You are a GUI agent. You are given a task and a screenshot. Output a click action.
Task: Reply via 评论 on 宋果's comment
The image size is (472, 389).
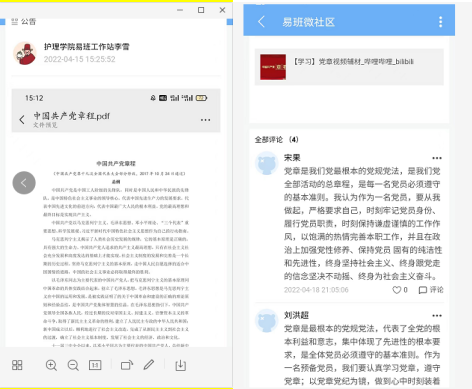431,290
